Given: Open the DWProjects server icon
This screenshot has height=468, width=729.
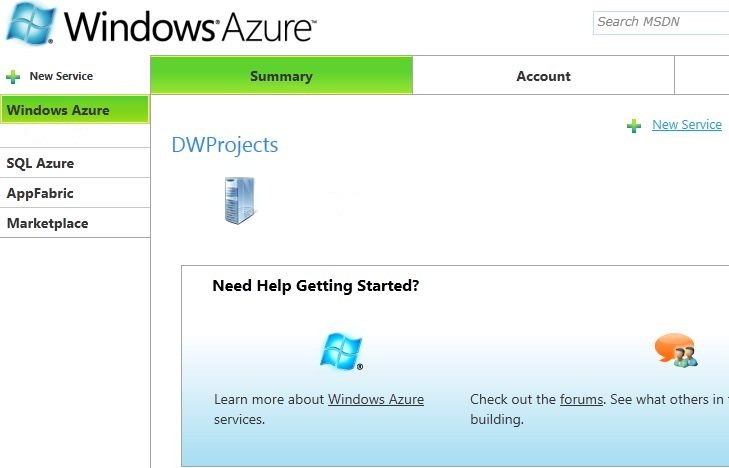Looking at the screenshot, I should coord(239,200).
